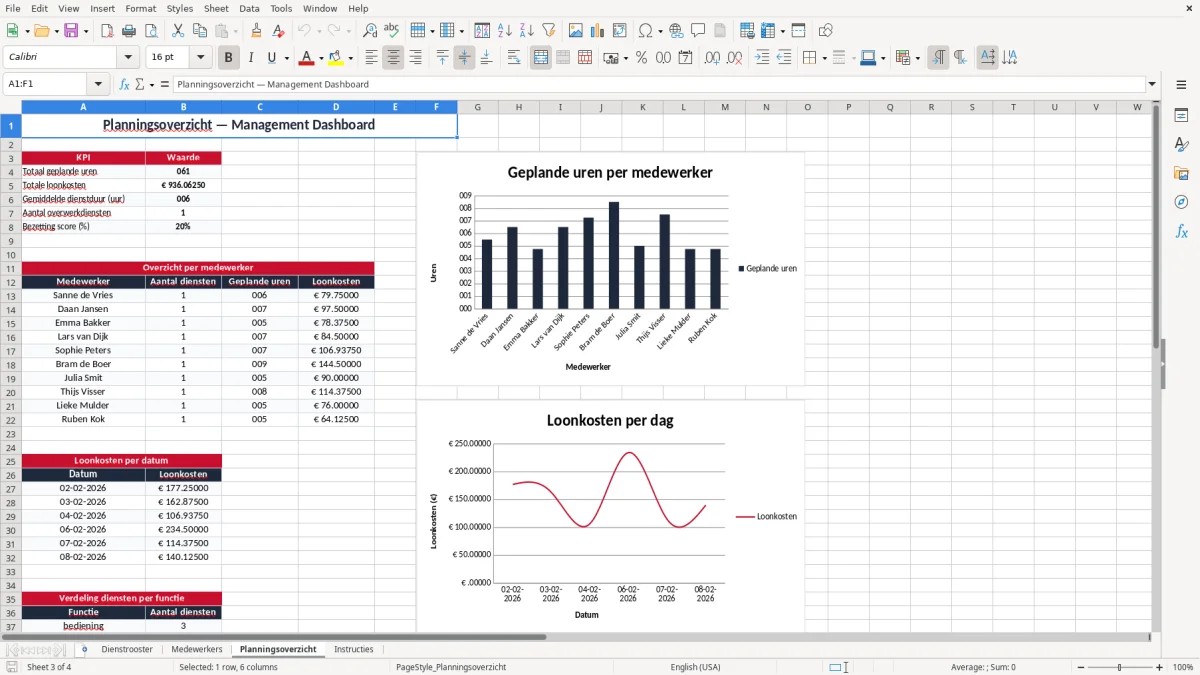Open the Gallery sidebar deck
Viewport: 1200px width, 675px height.
pos(1181,174)
